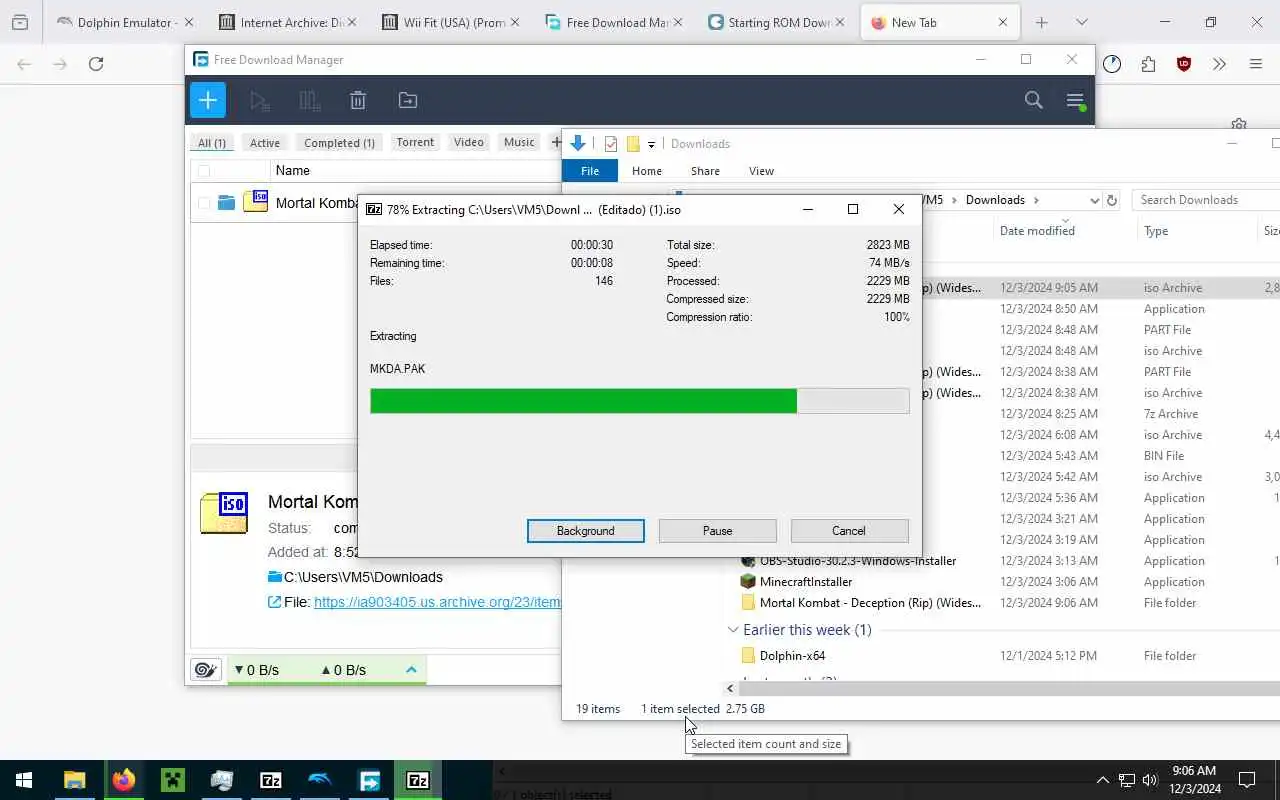Click the pause downloads icon in FDM toolbar
This screenshot has width=1280, height=800.
[x=309, y=100]
